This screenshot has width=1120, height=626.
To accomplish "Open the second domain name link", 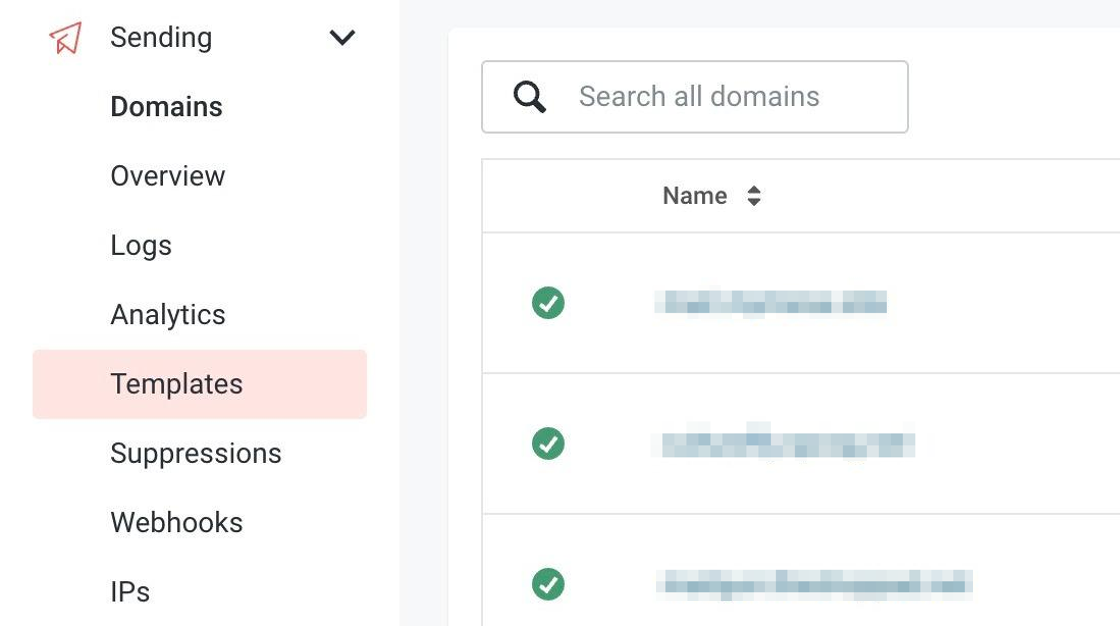I will 784,443.
